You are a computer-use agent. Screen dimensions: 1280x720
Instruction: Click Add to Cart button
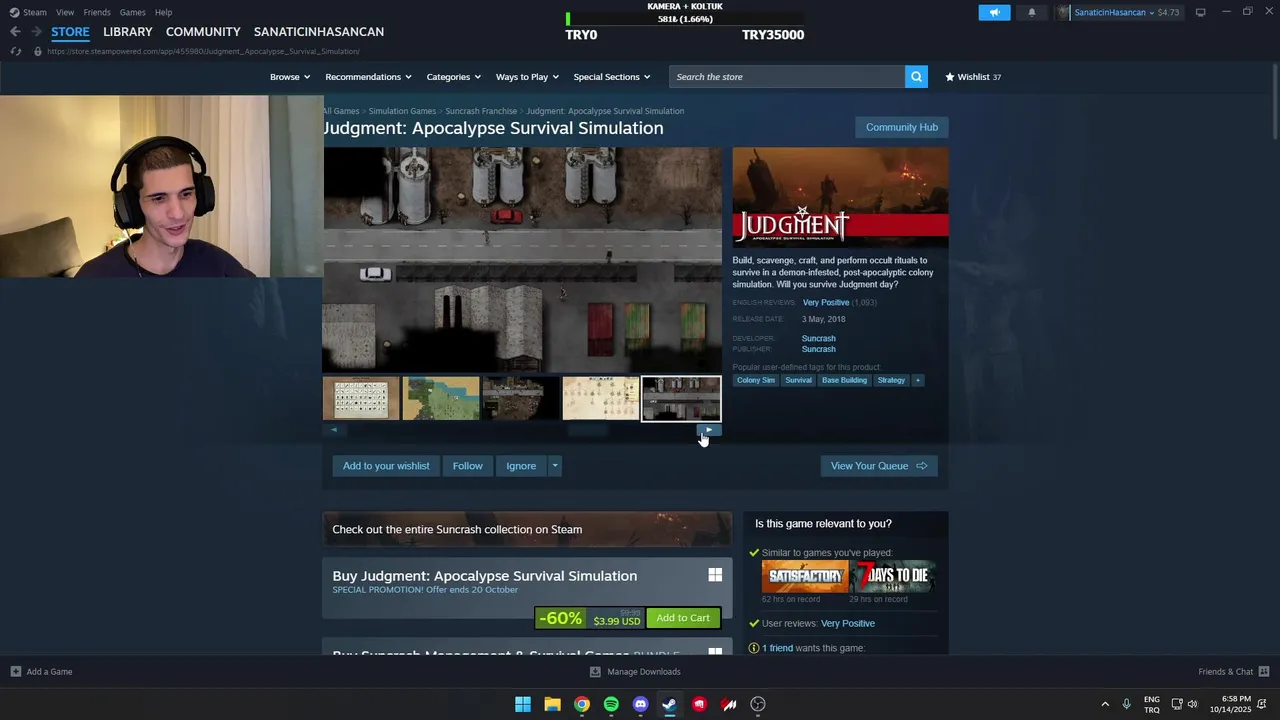point(683,618)
